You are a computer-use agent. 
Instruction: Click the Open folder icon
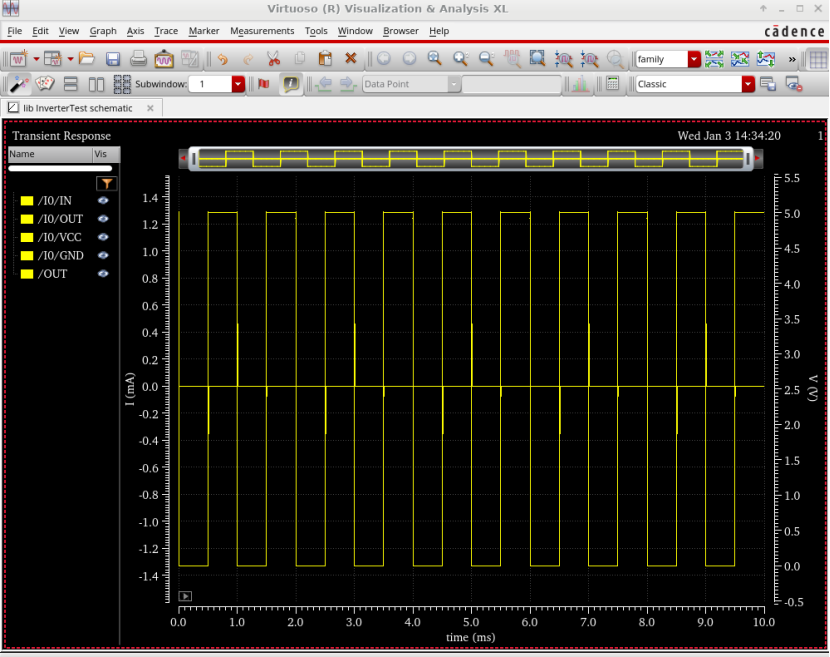coord(87,59)
